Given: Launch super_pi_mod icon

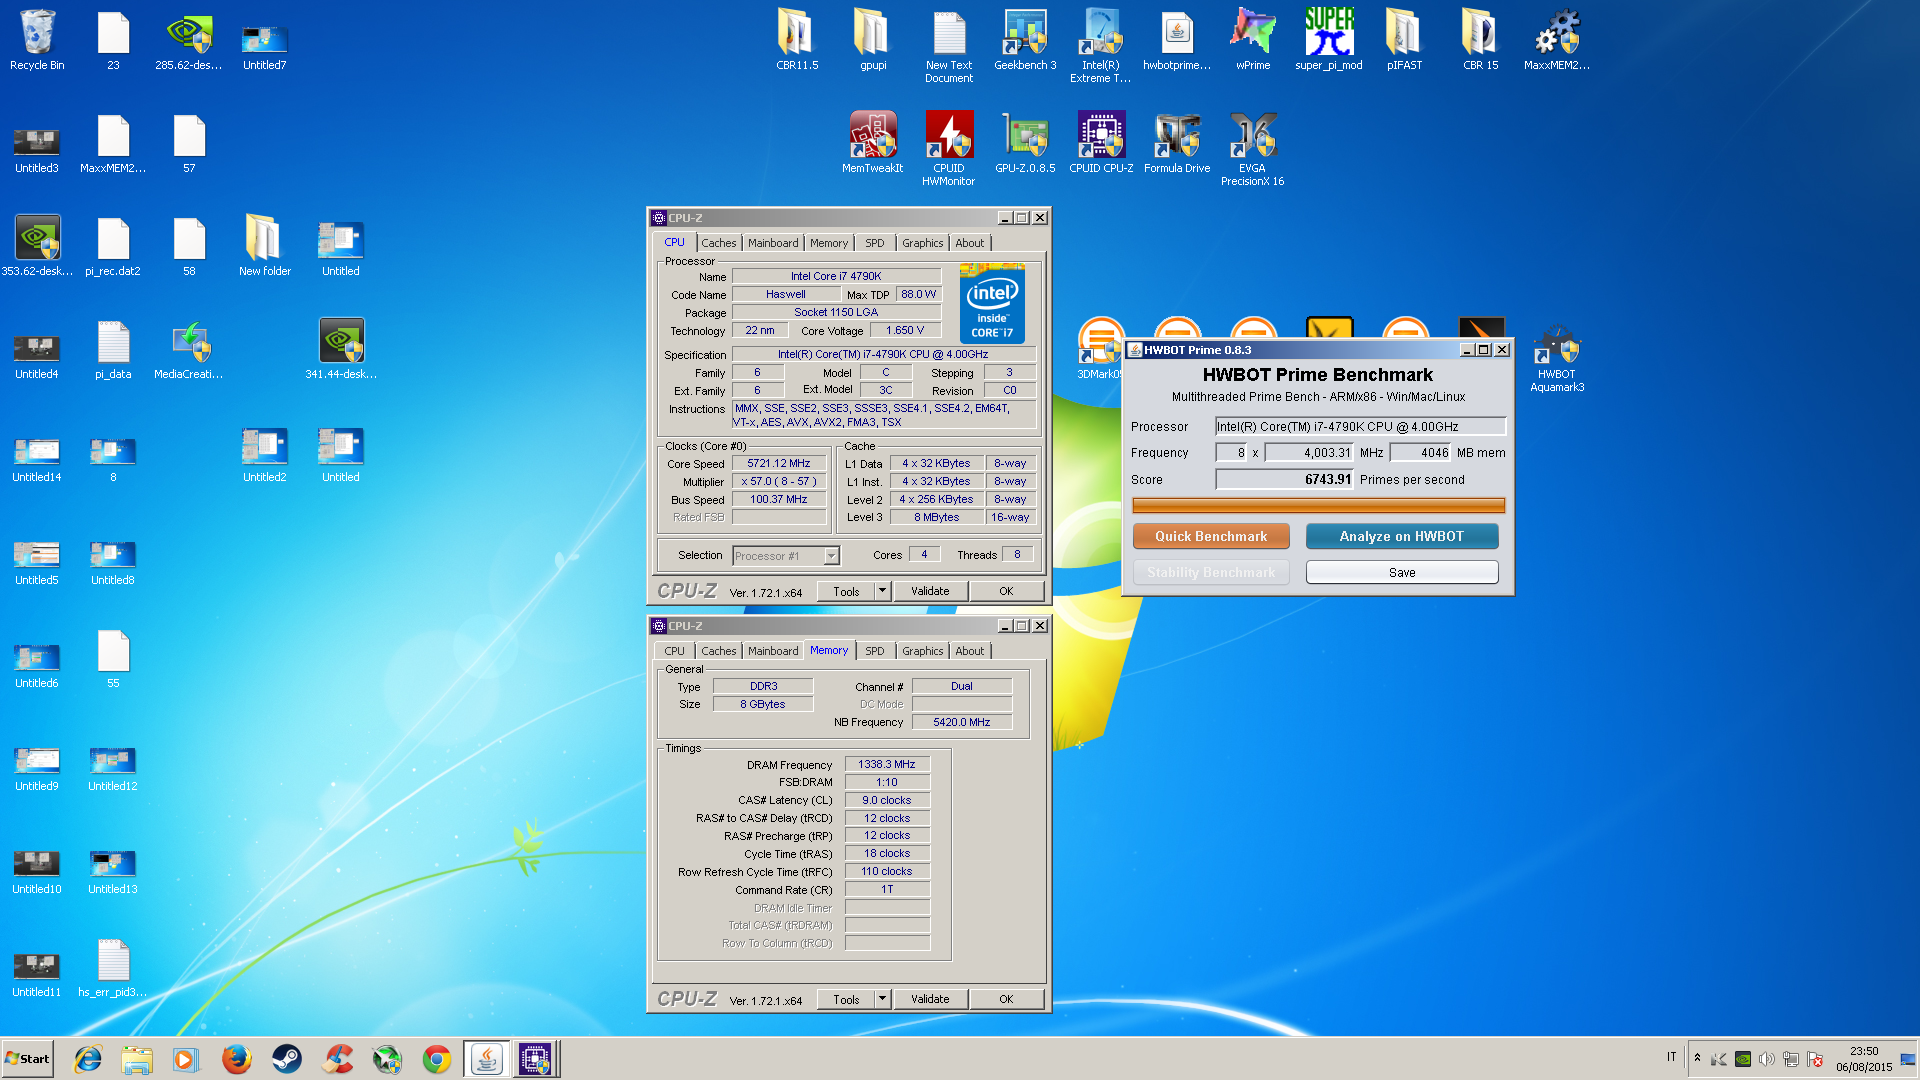Looking at the screenshot, I should click(1329, 41).
